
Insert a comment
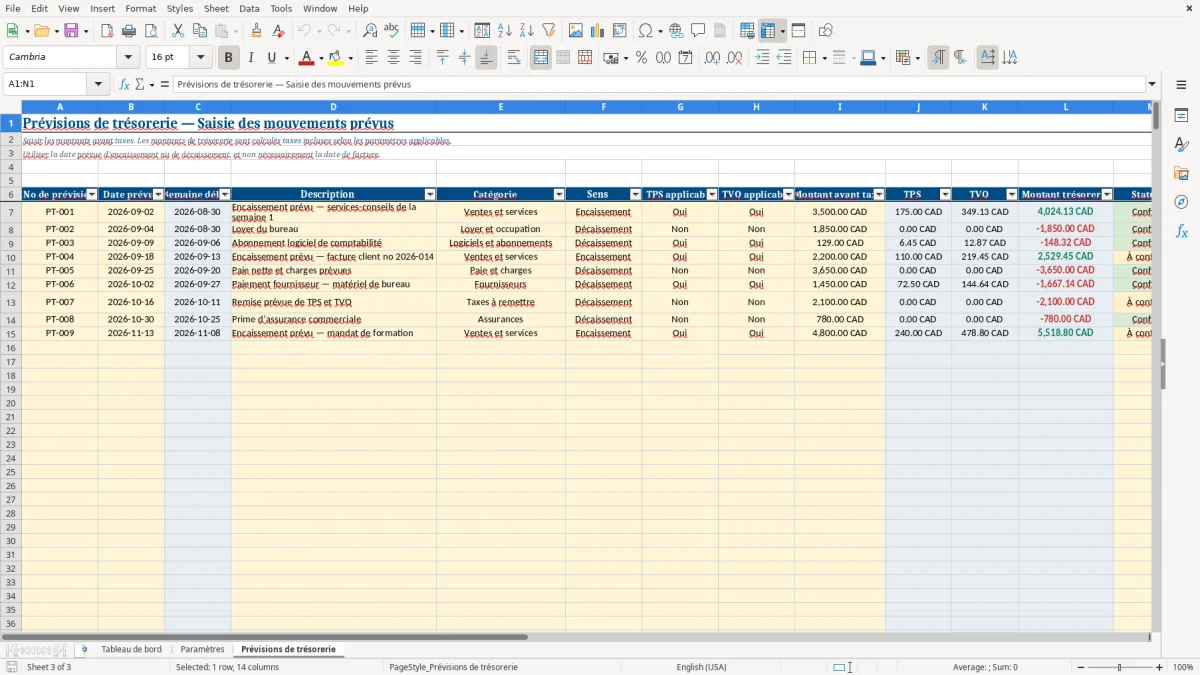pyautogui.click(x=699, y=31)
